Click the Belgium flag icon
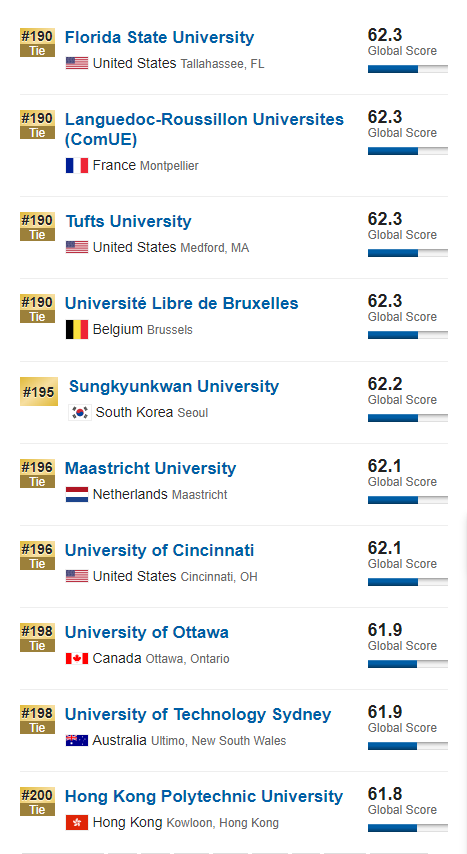 click(x=77, y=330)
